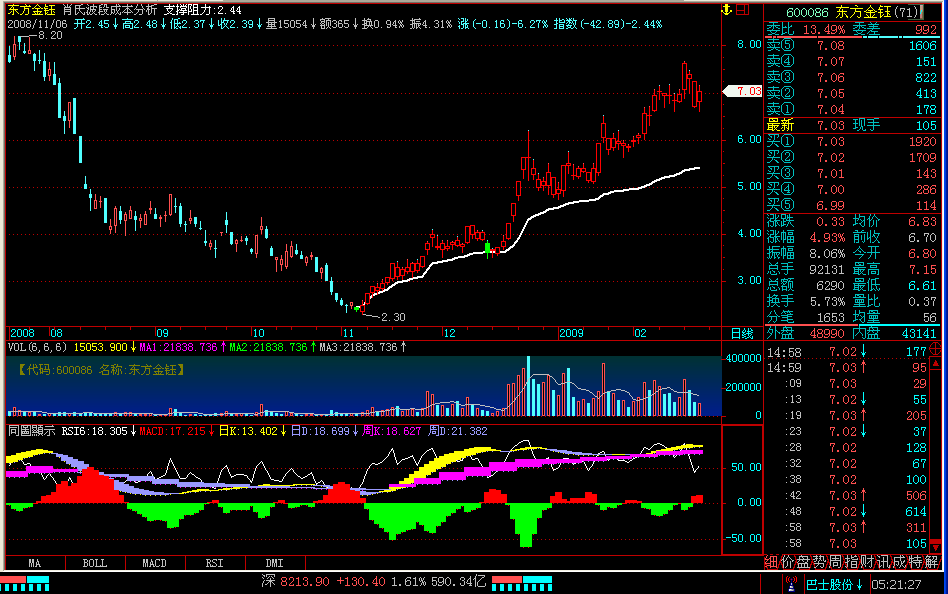Click the 买③ bid row at 7.01
This screenshot has width=948, height=594.
pyautogui.click(x=852, y=174)
